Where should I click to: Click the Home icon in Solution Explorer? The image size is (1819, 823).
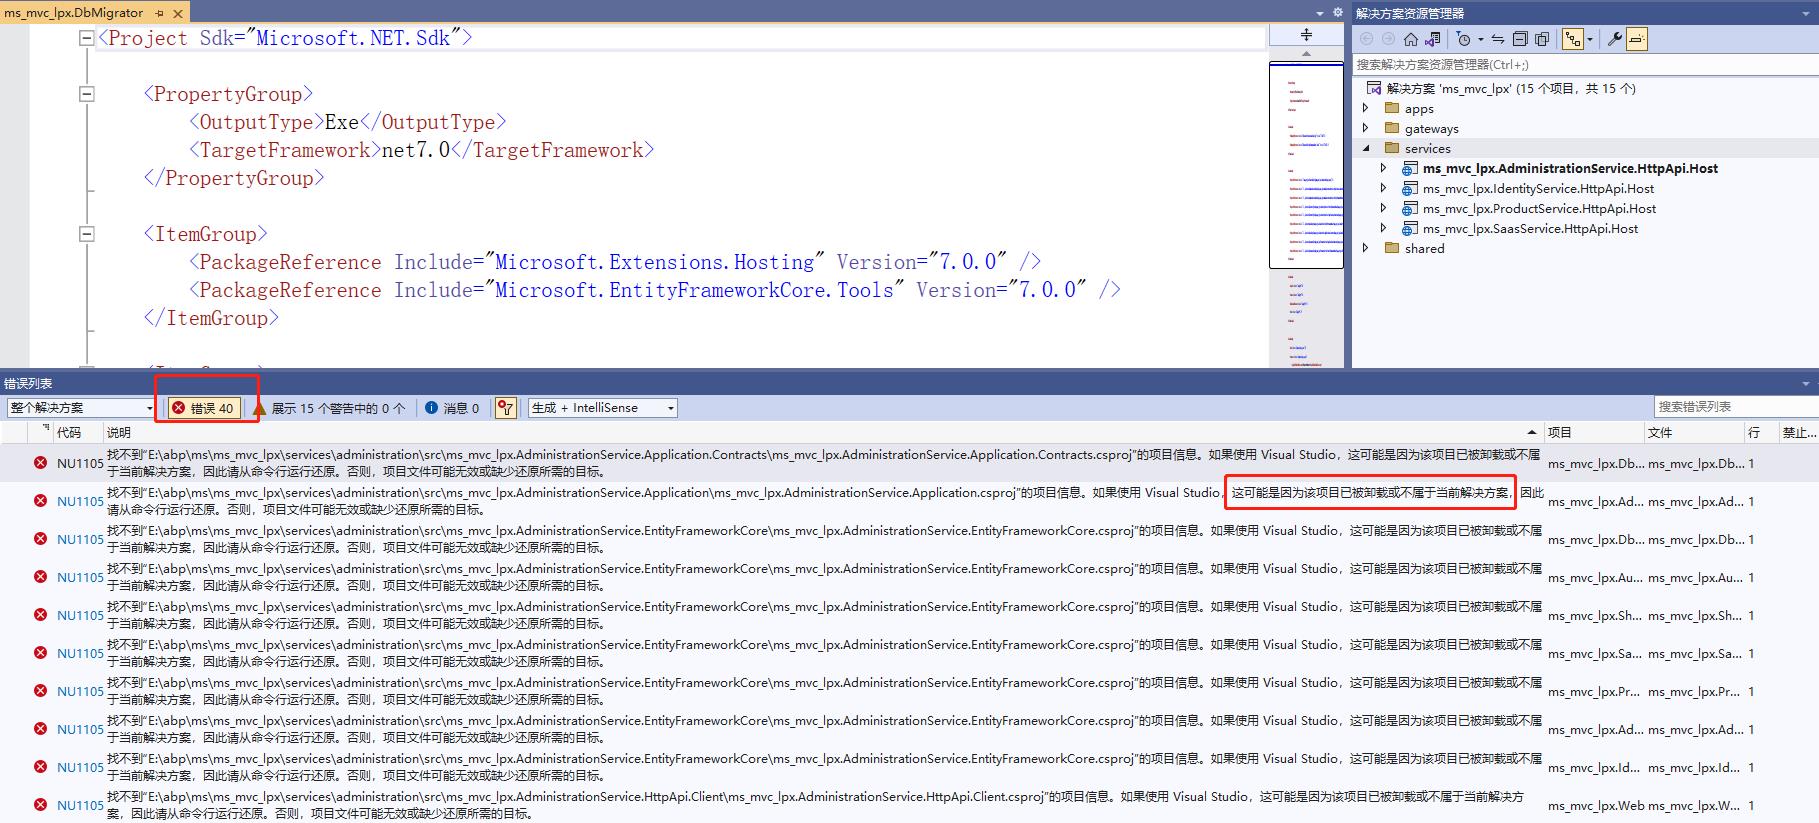pos(1410,39)
